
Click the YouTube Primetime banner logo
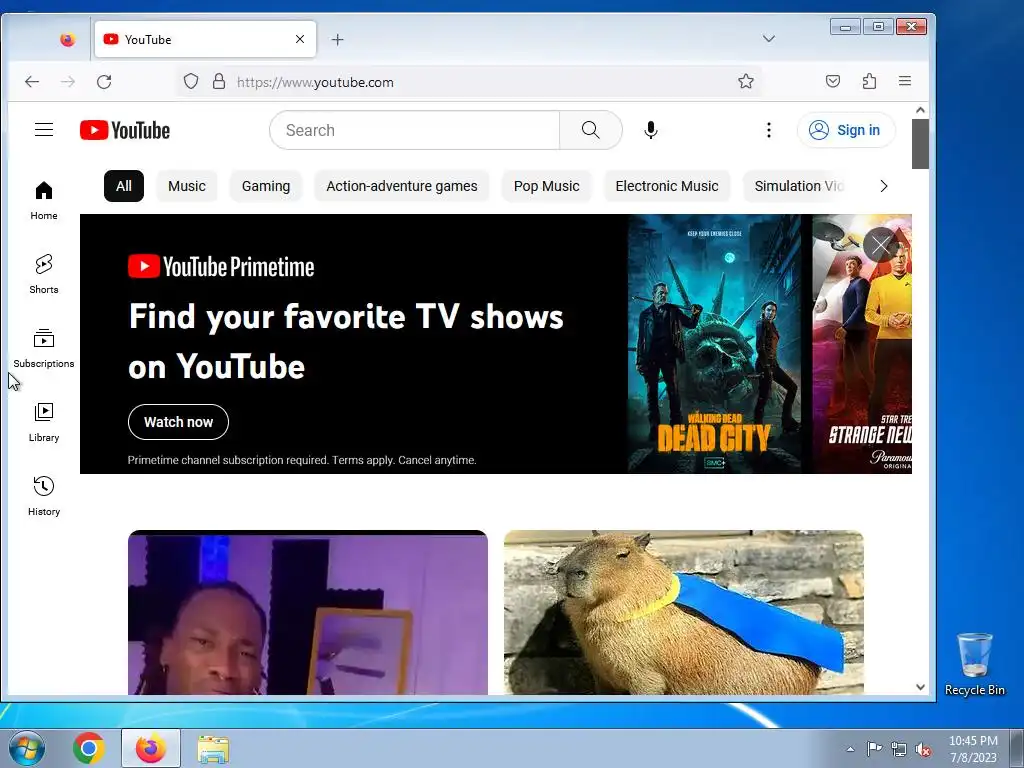click(x=221, y=266)
